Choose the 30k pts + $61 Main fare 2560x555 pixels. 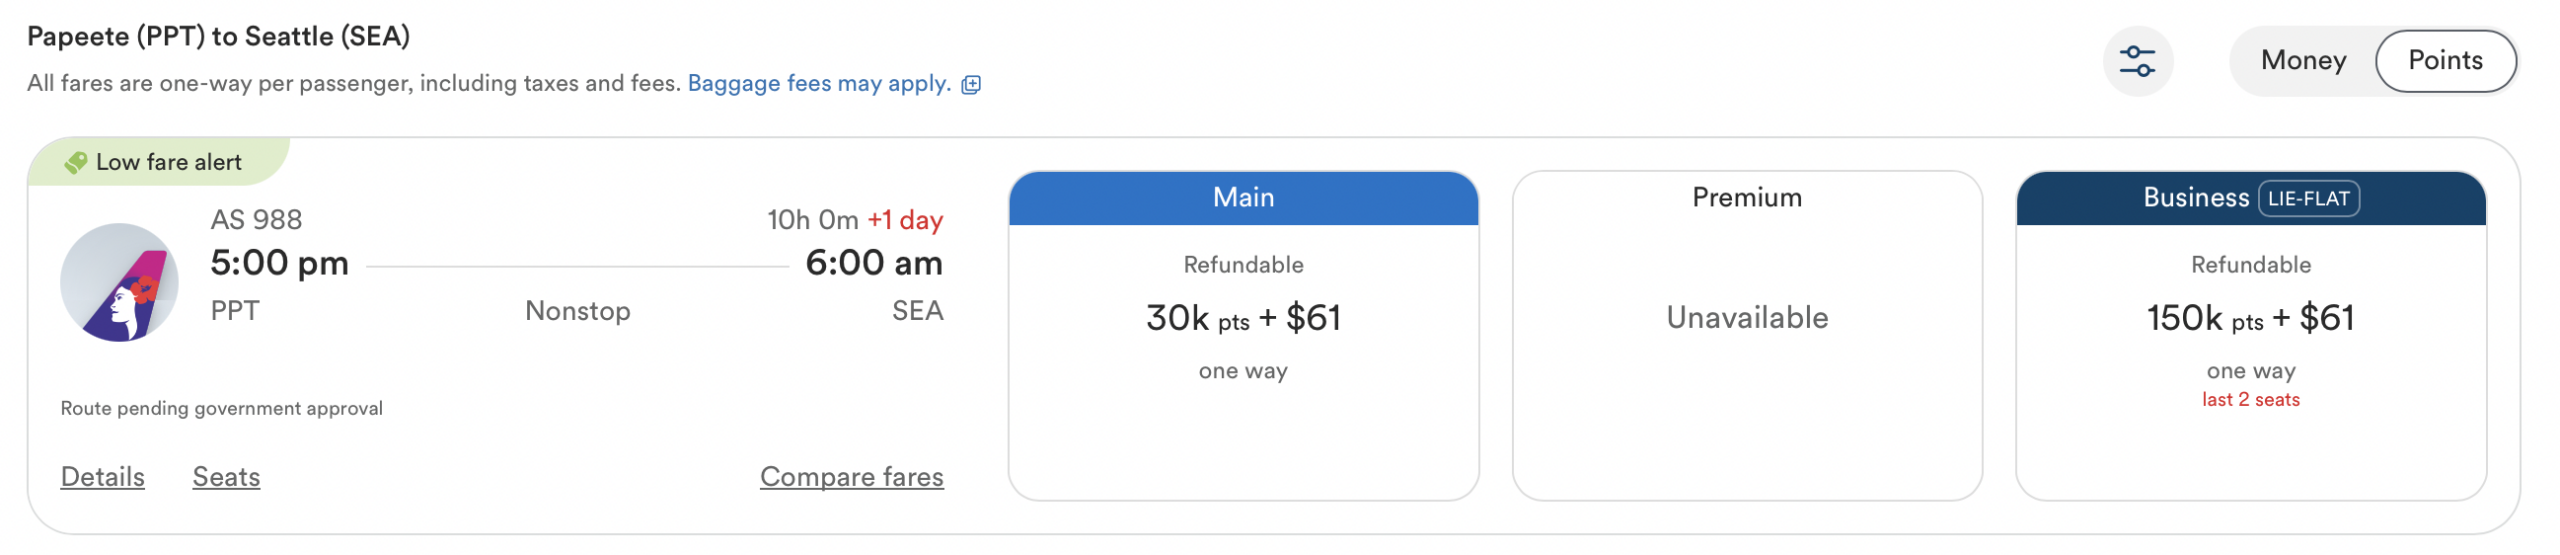(x=1243, y=318)
